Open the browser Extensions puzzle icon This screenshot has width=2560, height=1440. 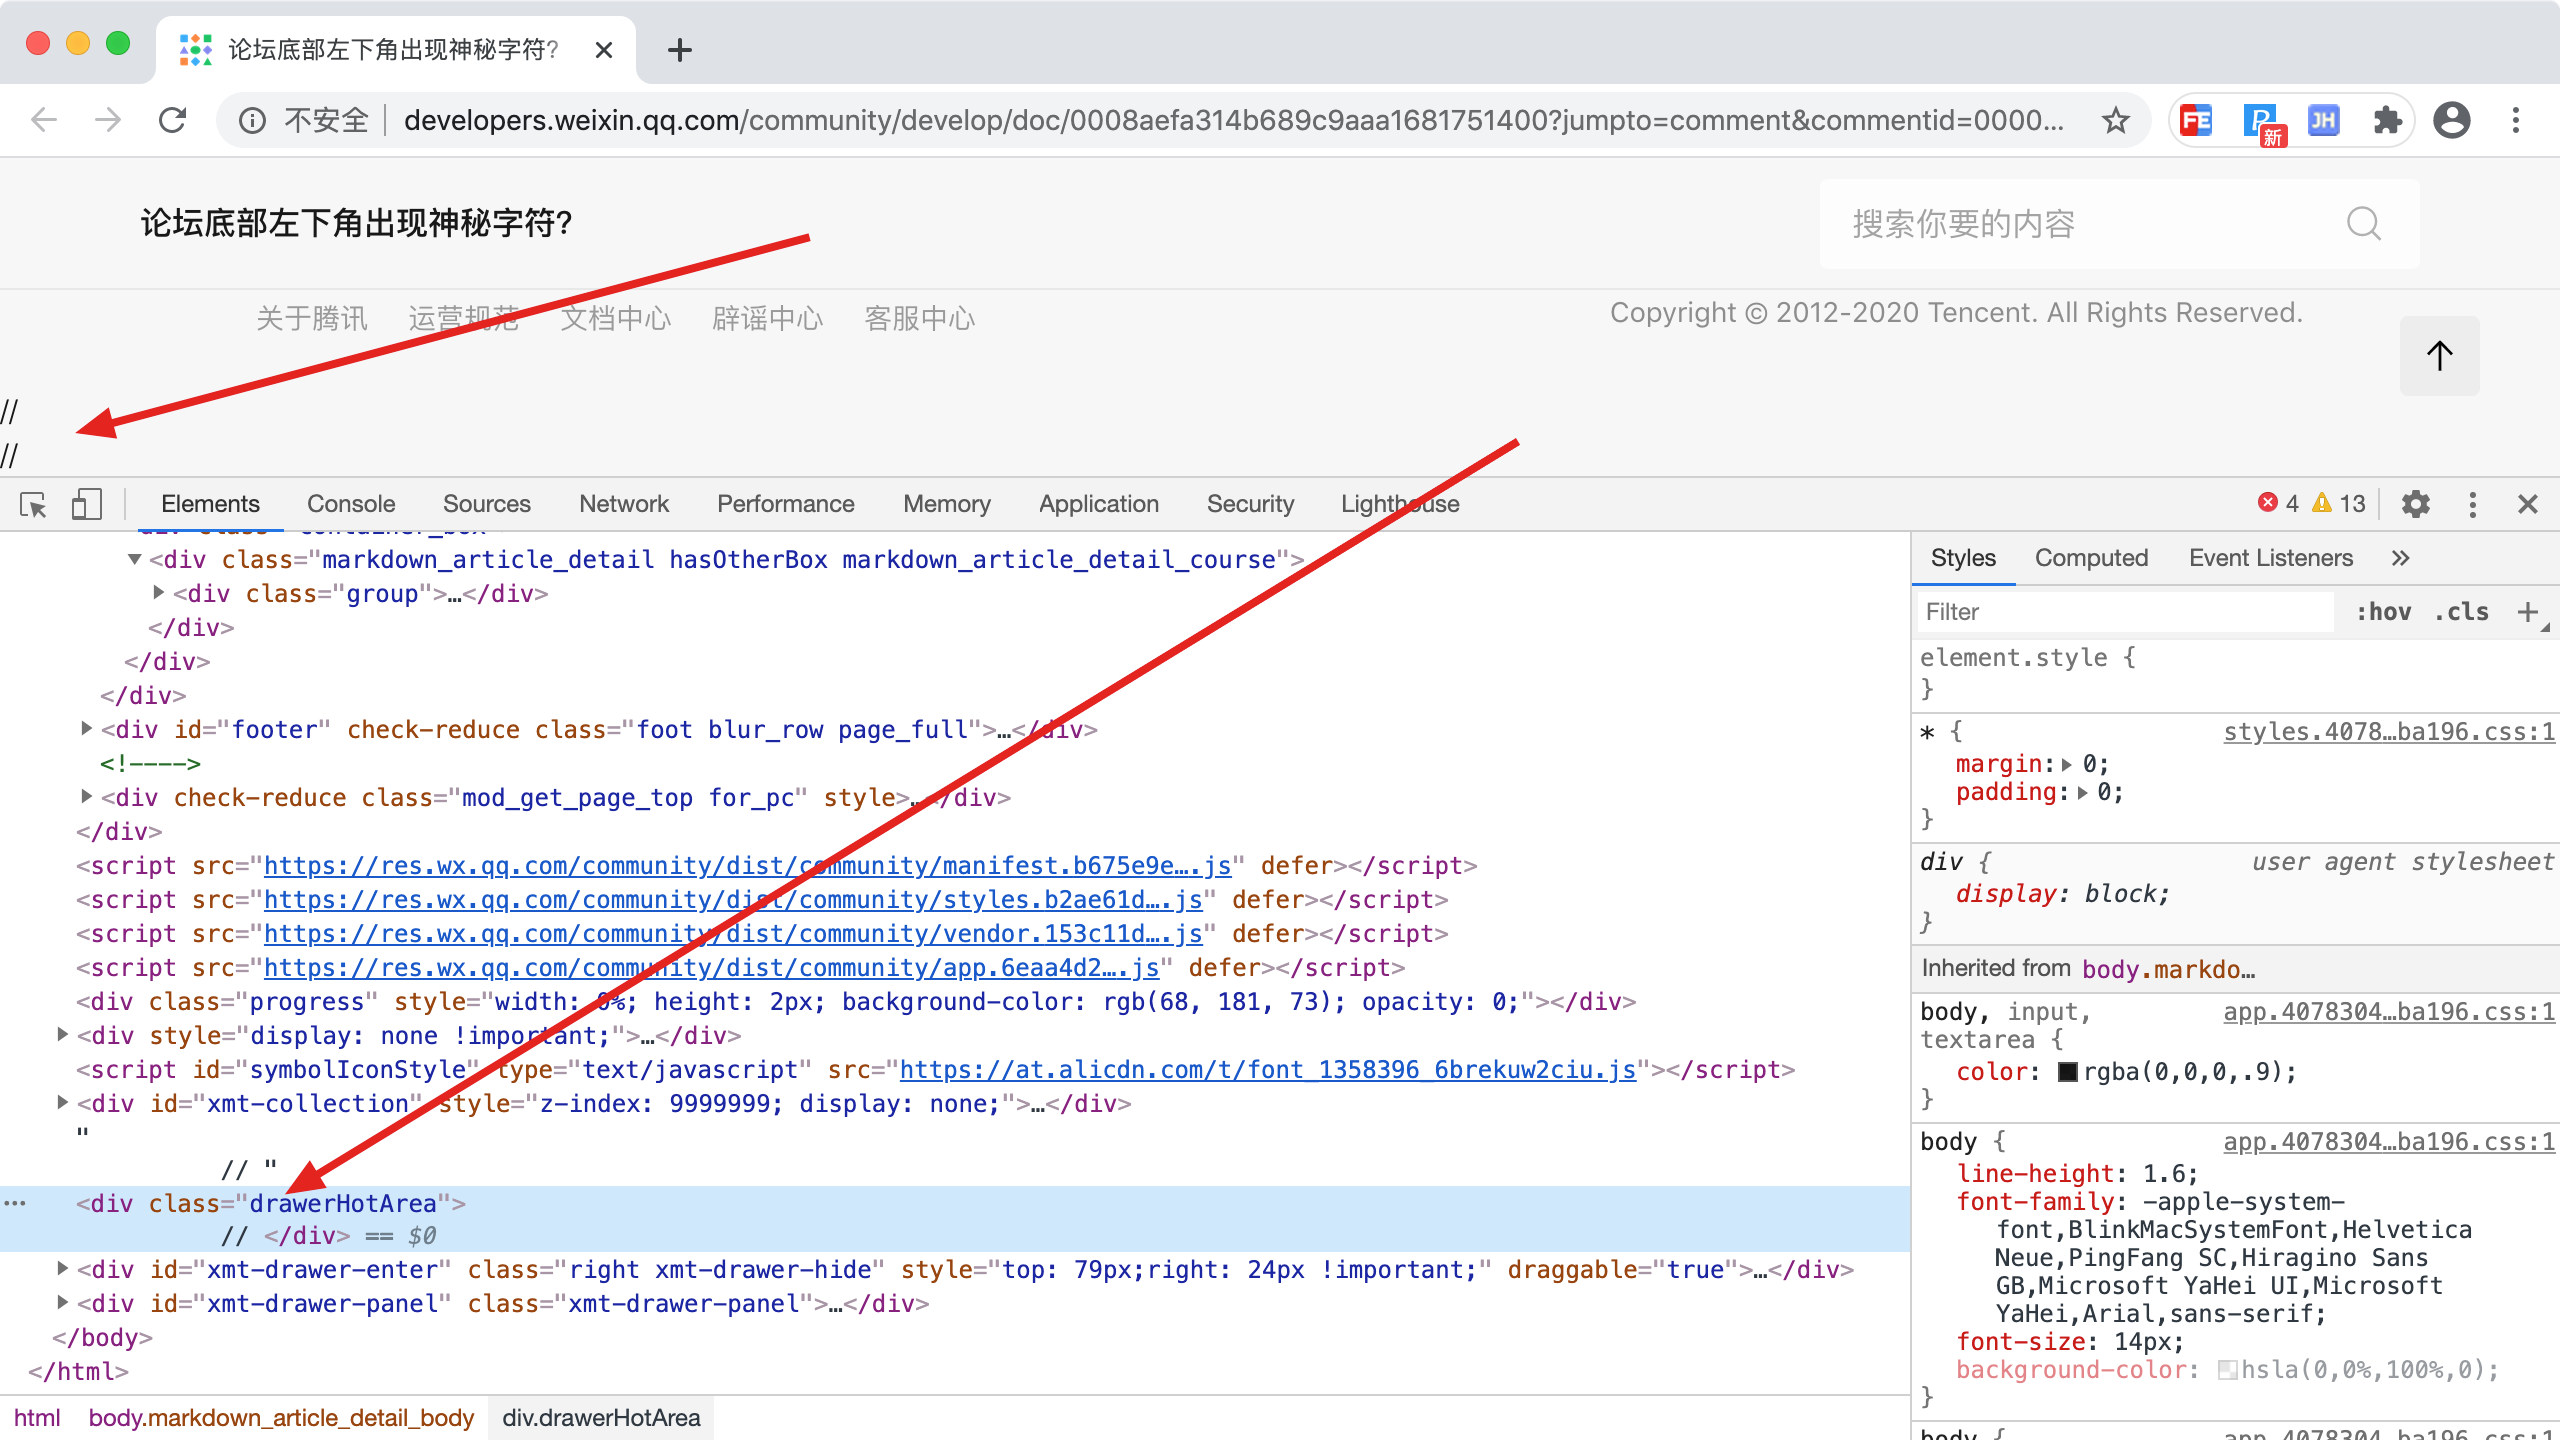pyautogui.click(x=2387, y=121)
